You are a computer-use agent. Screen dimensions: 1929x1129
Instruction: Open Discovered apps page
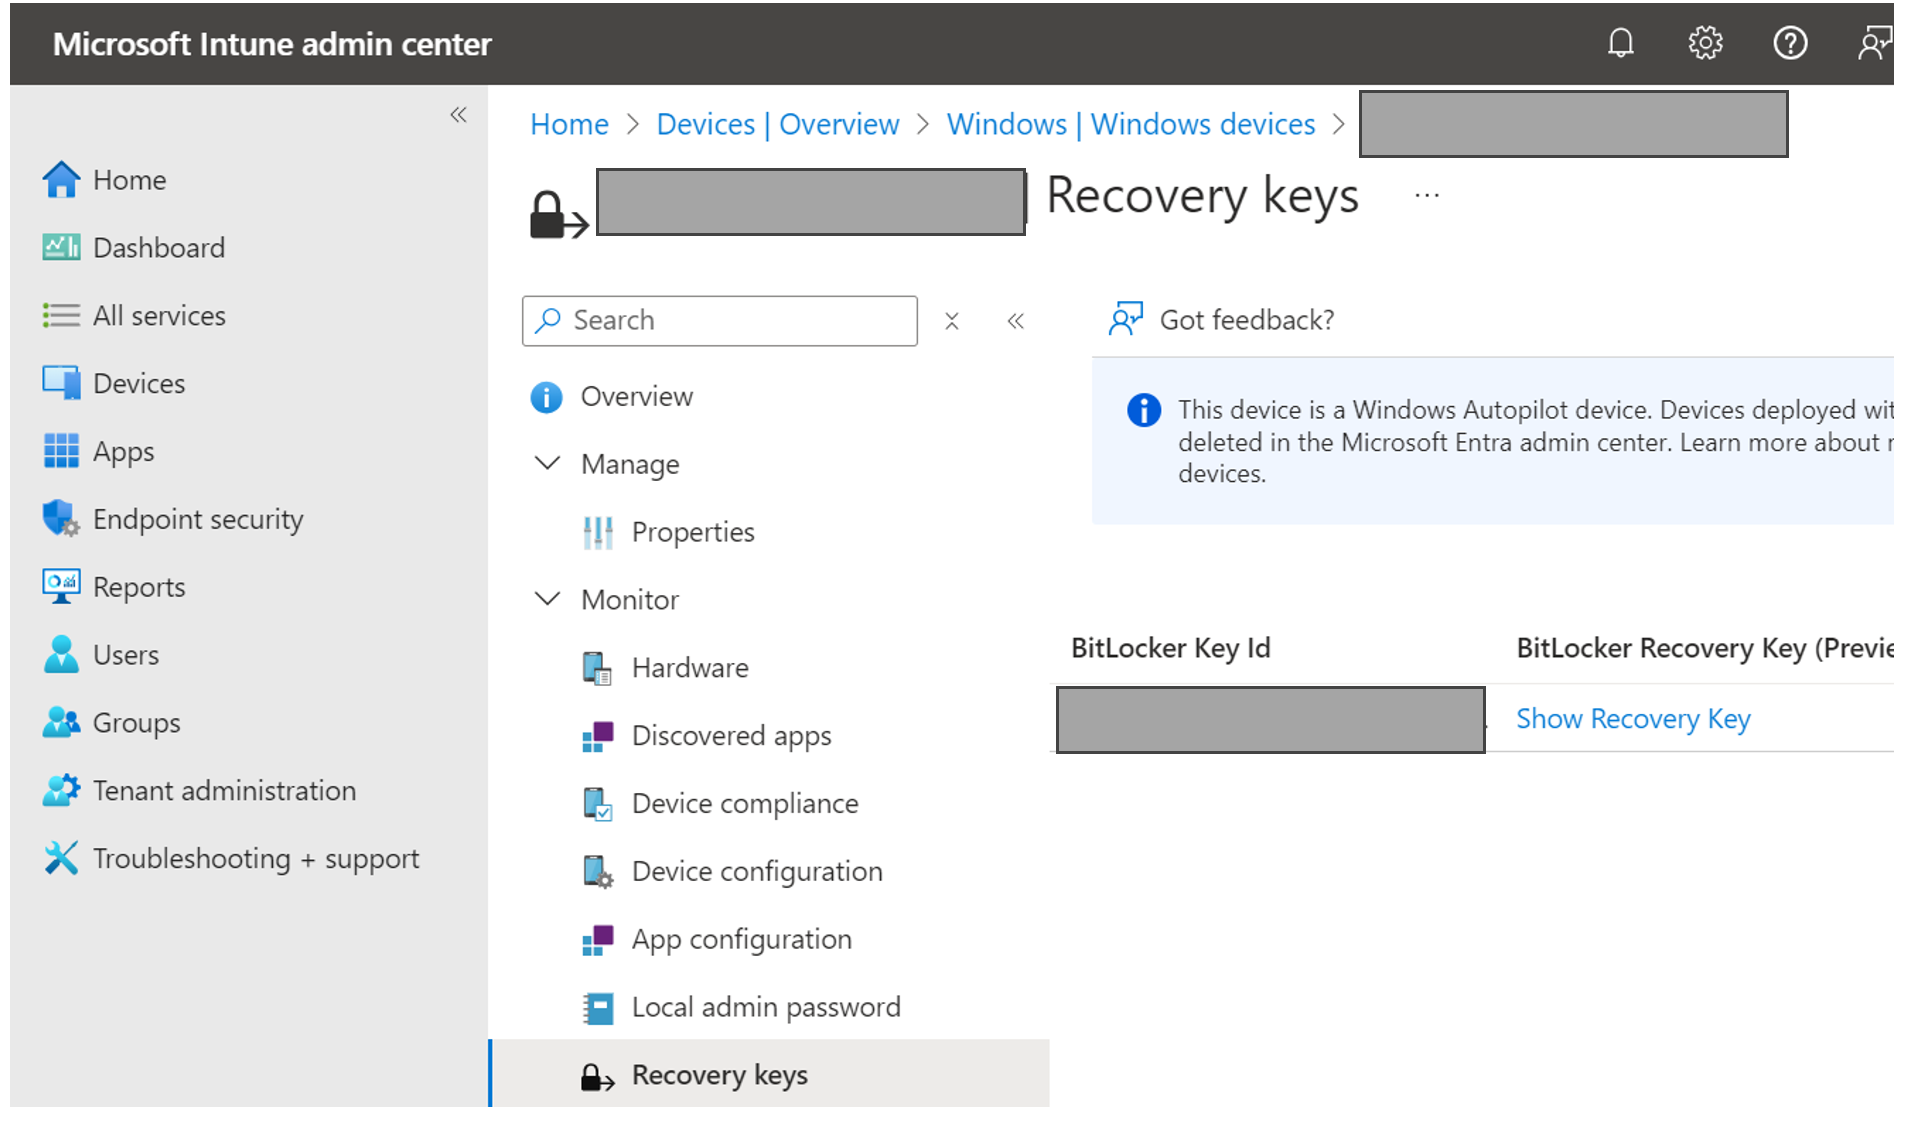coord(731,736)
